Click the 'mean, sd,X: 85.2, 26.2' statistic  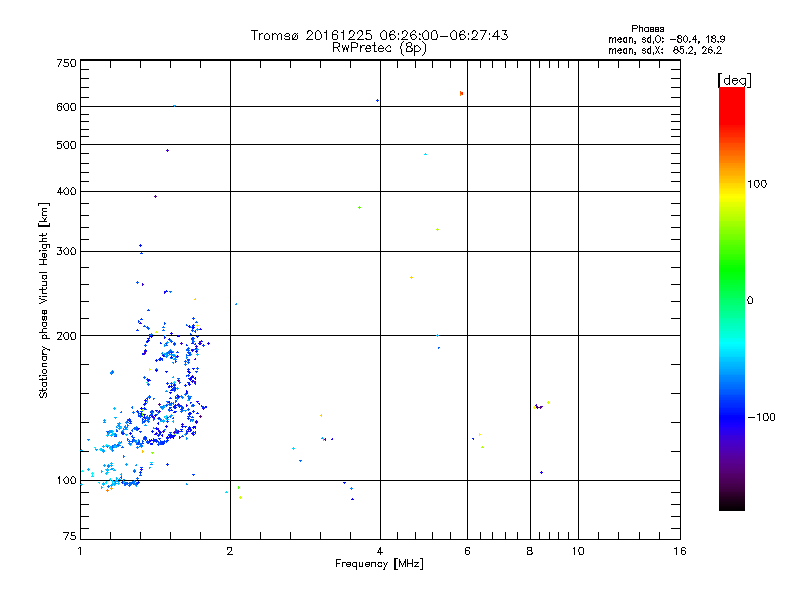[x=665, y=50]
